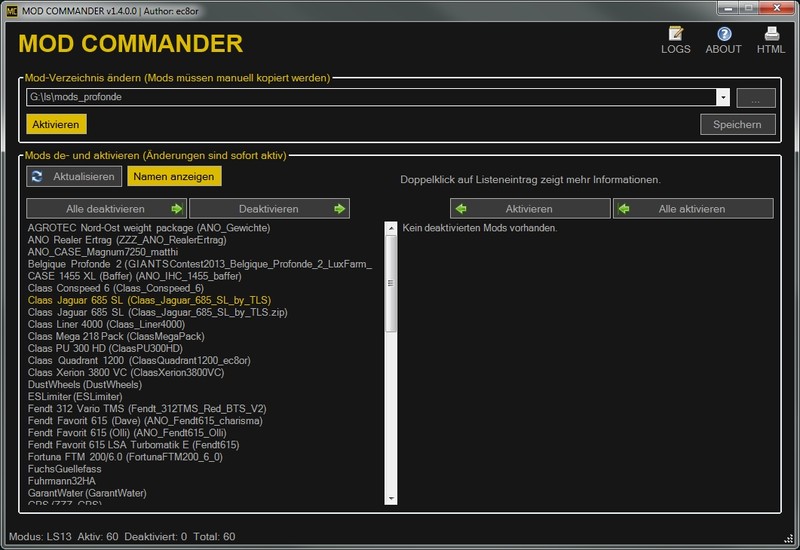The height and width of the screenshot is (550, 800).
Task: Click the browse folder button
Action: pos(756,98)
